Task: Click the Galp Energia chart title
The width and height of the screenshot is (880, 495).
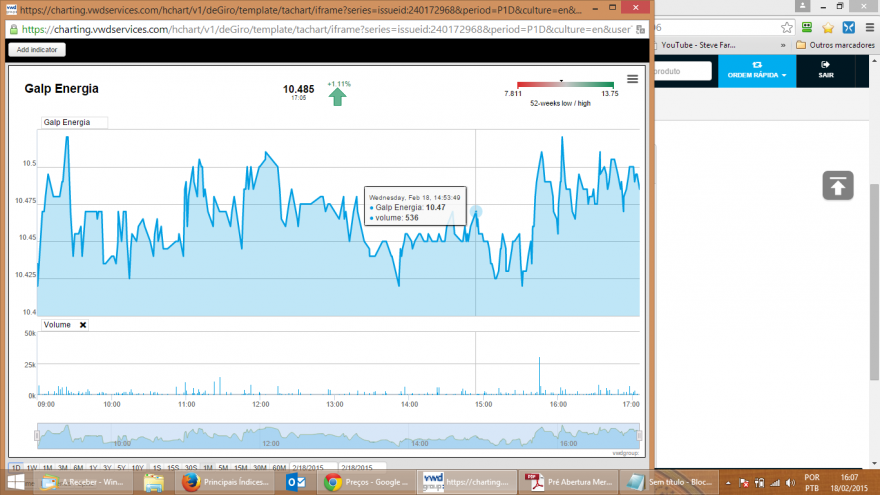Action: coord(62,89)
